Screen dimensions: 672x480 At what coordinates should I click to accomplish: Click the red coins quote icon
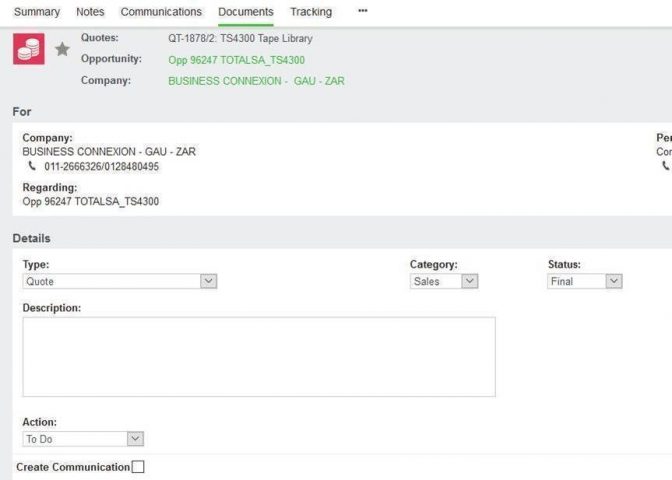(28, 48)
